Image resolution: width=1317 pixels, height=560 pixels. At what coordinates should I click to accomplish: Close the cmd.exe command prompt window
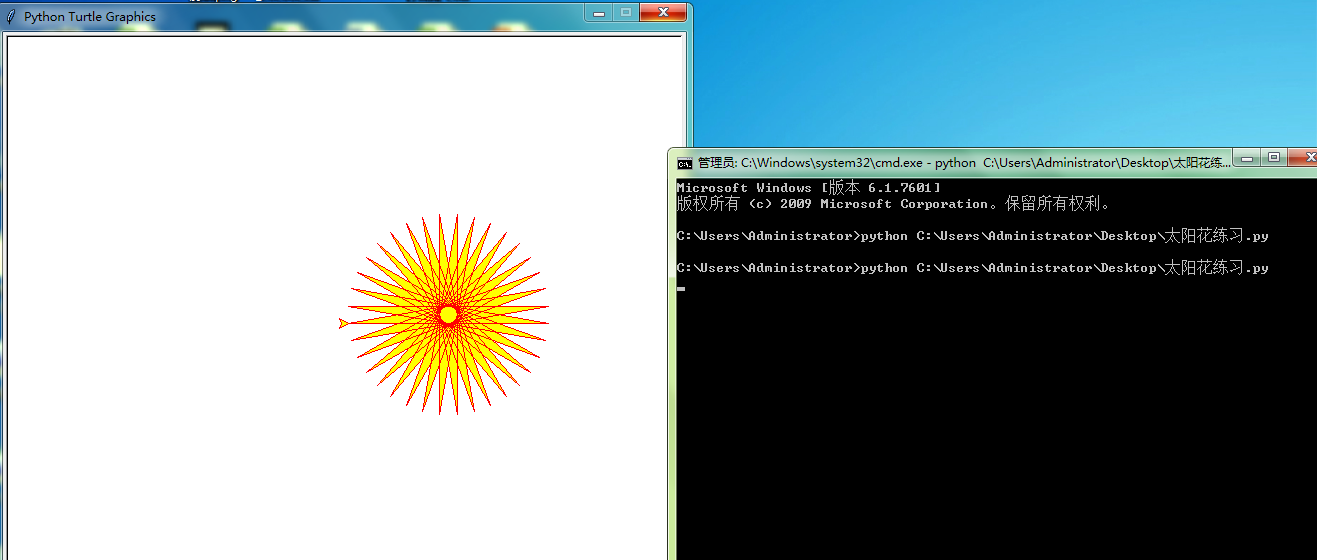point(1304,157)
